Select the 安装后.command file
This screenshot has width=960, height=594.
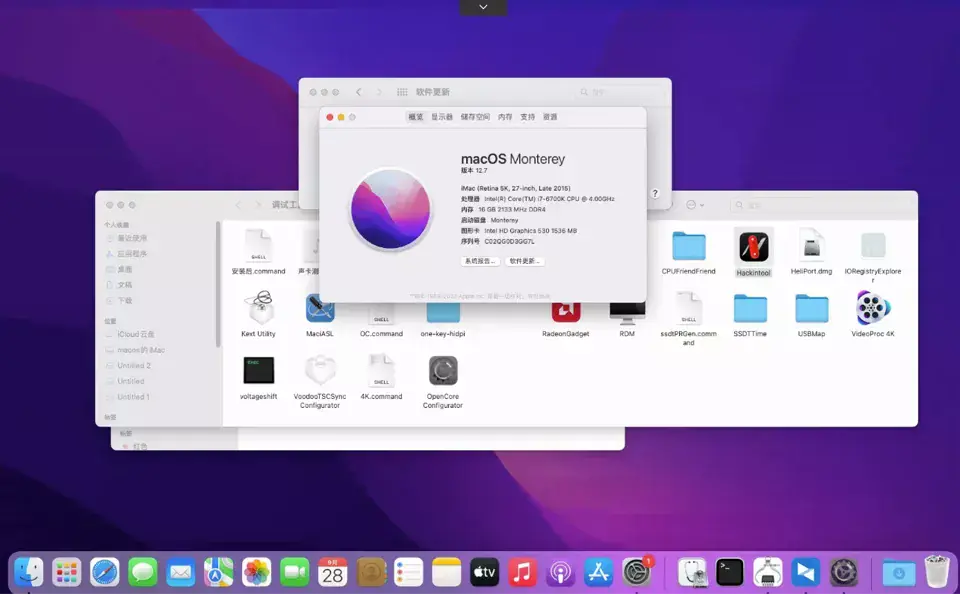258,246
